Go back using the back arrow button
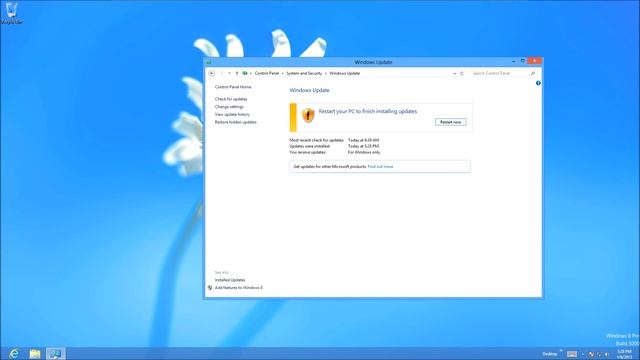 (211, 73)
